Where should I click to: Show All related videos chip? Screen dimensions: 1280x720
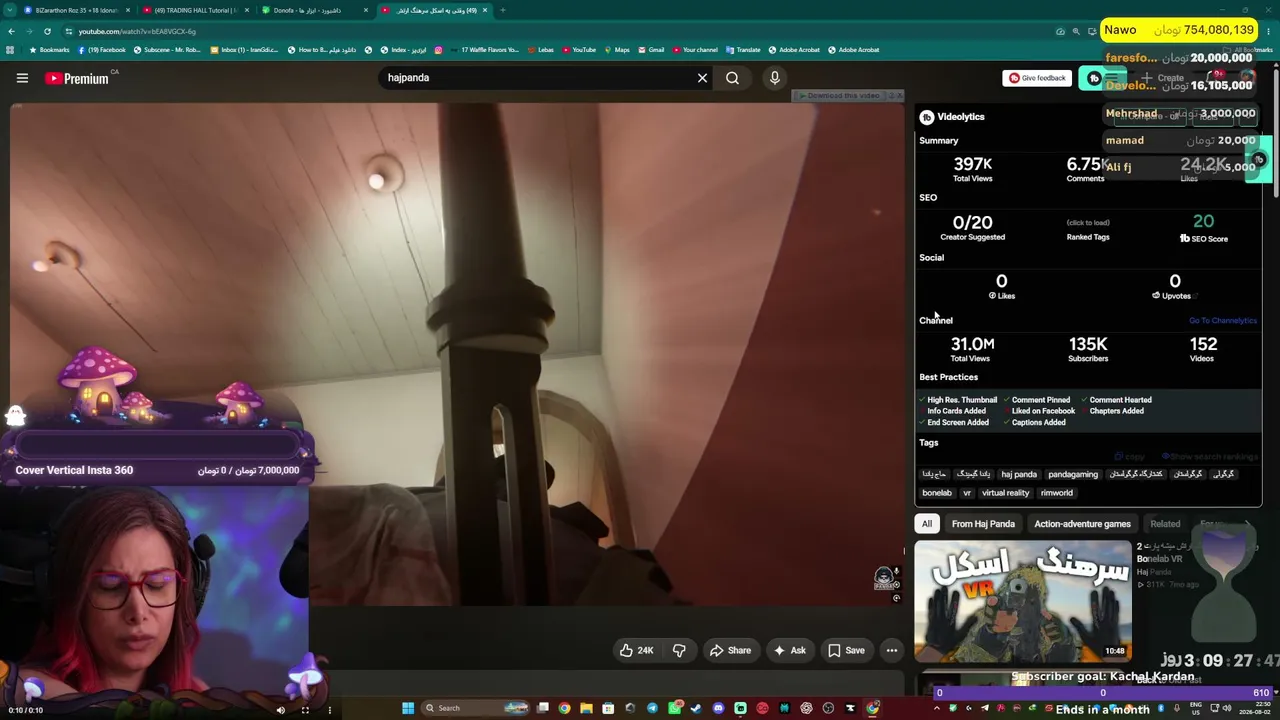click(927, 524)
